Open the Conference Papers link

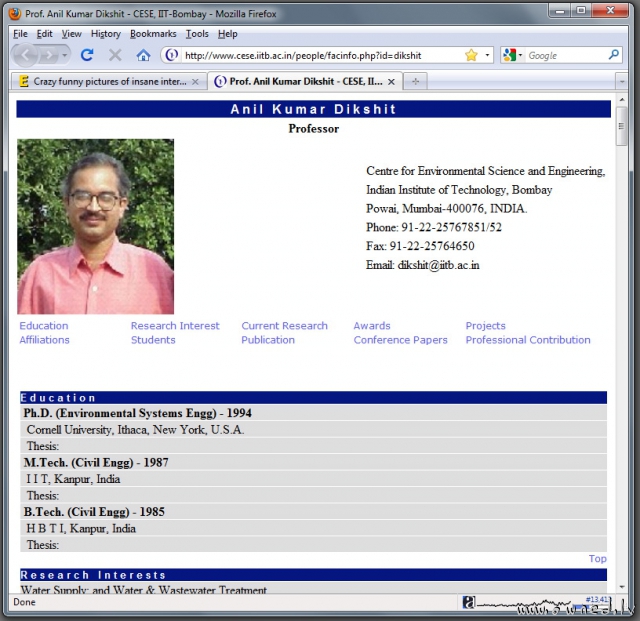400,340
